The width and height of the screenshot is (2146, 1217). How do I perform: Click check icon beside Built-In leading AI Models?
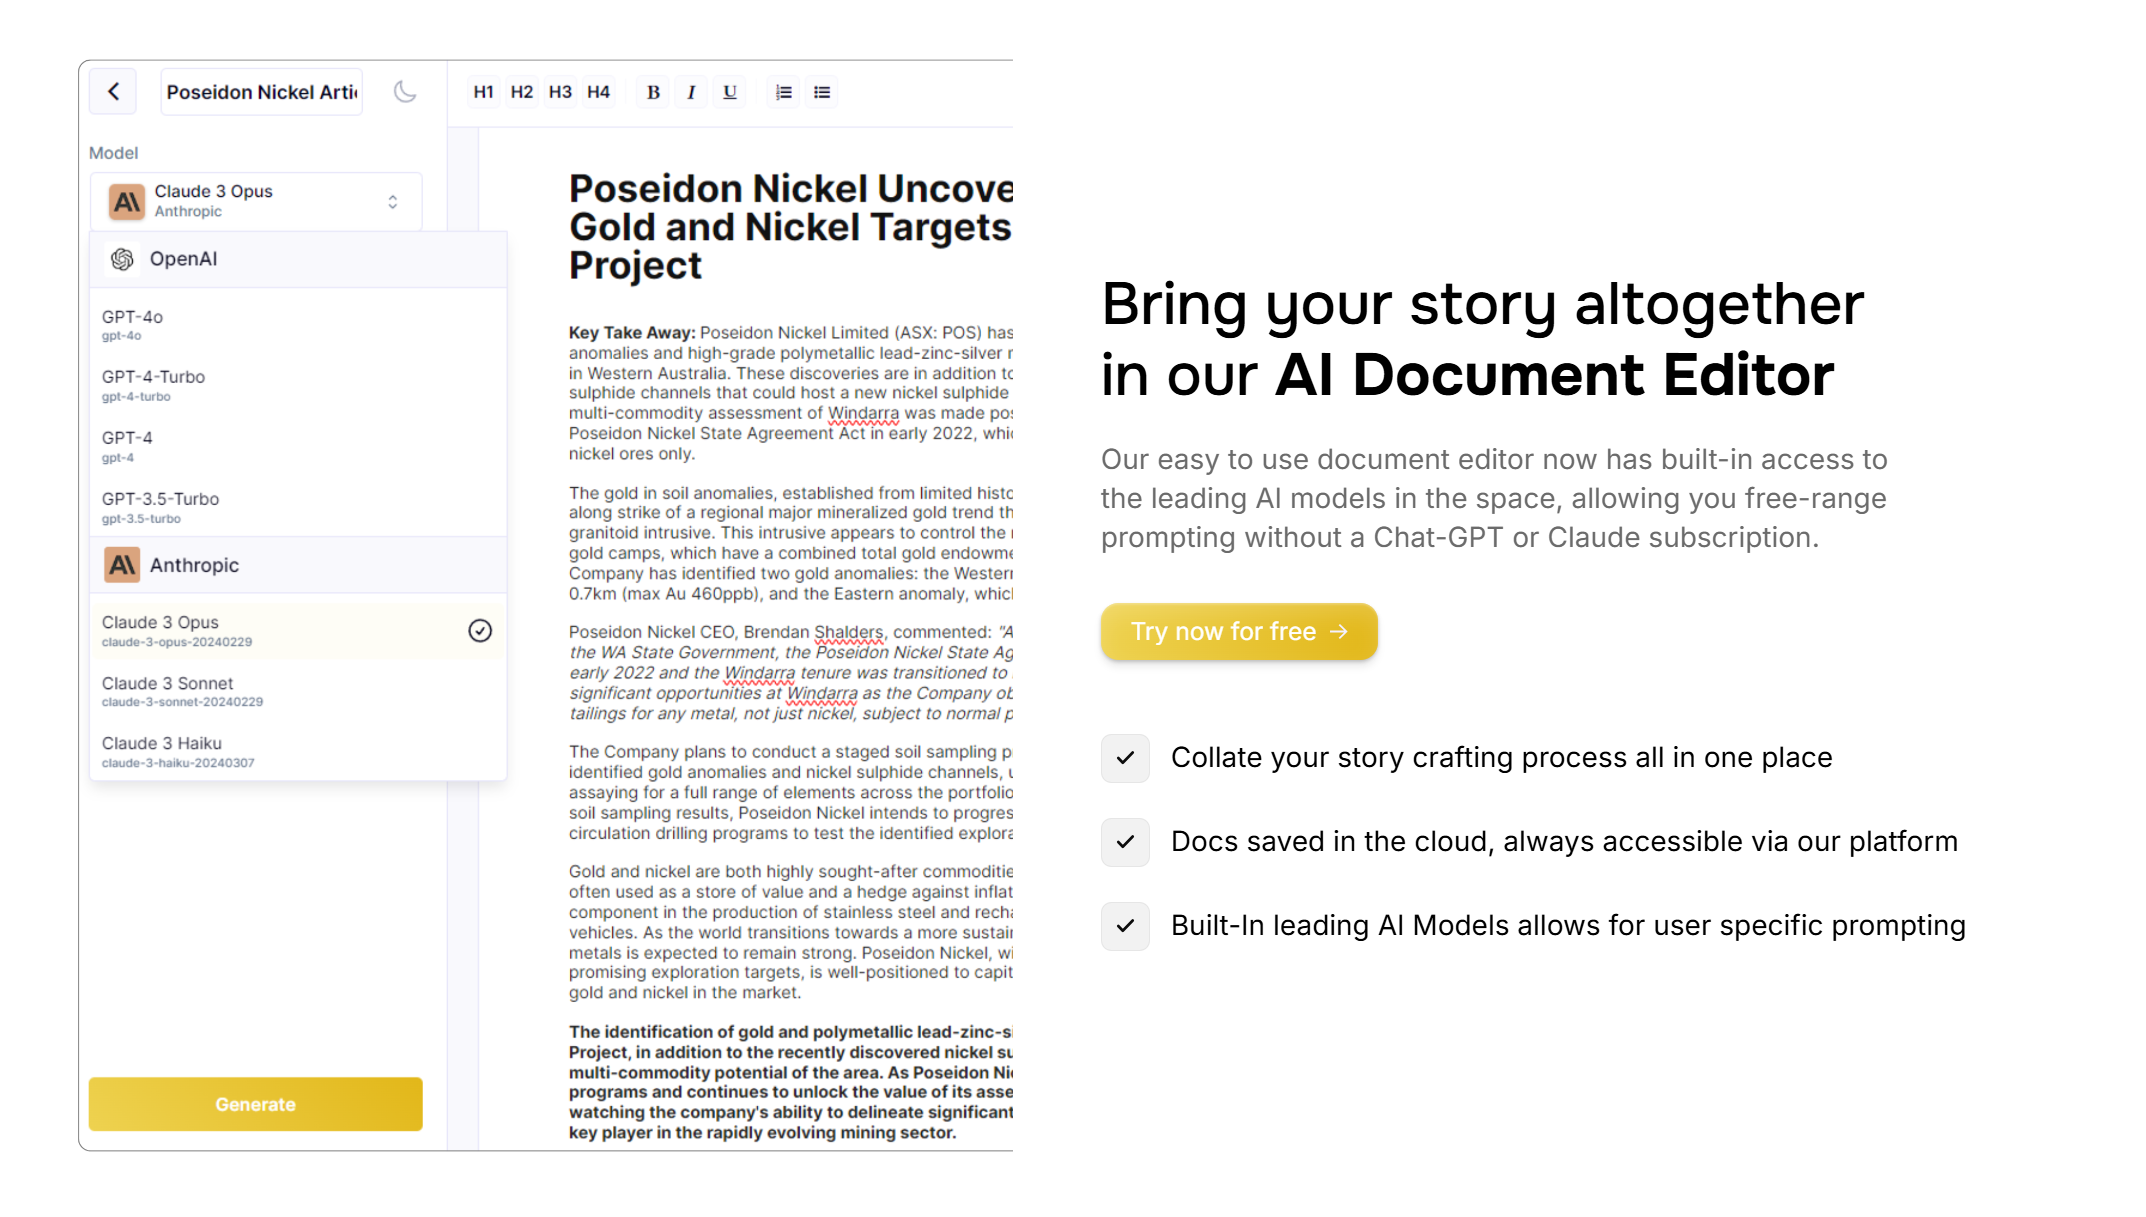[x=1125, y=926]
